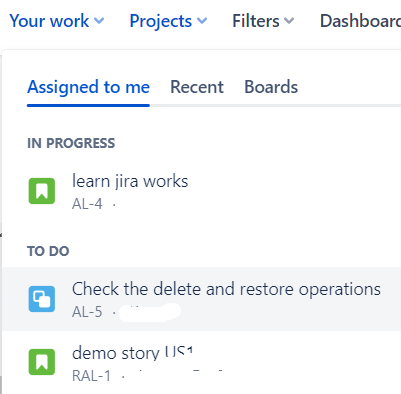Click the green story icon for RAL-1
The height and width of the screenshot is (394, 401).
[42, 362]
